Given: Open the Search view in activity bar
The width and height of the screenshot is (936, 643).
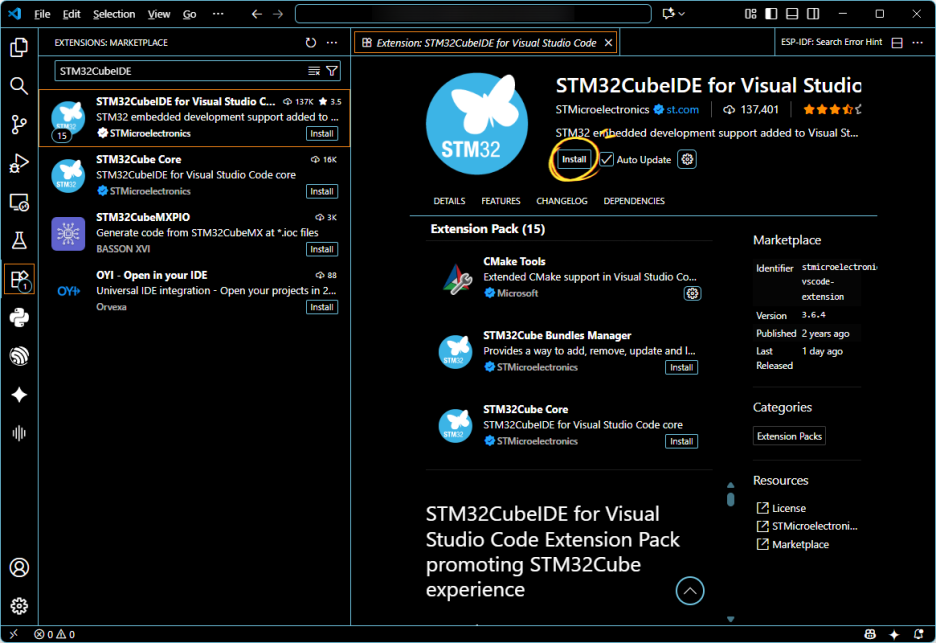Looking at the screenshot, I should (x=19, y=86).
